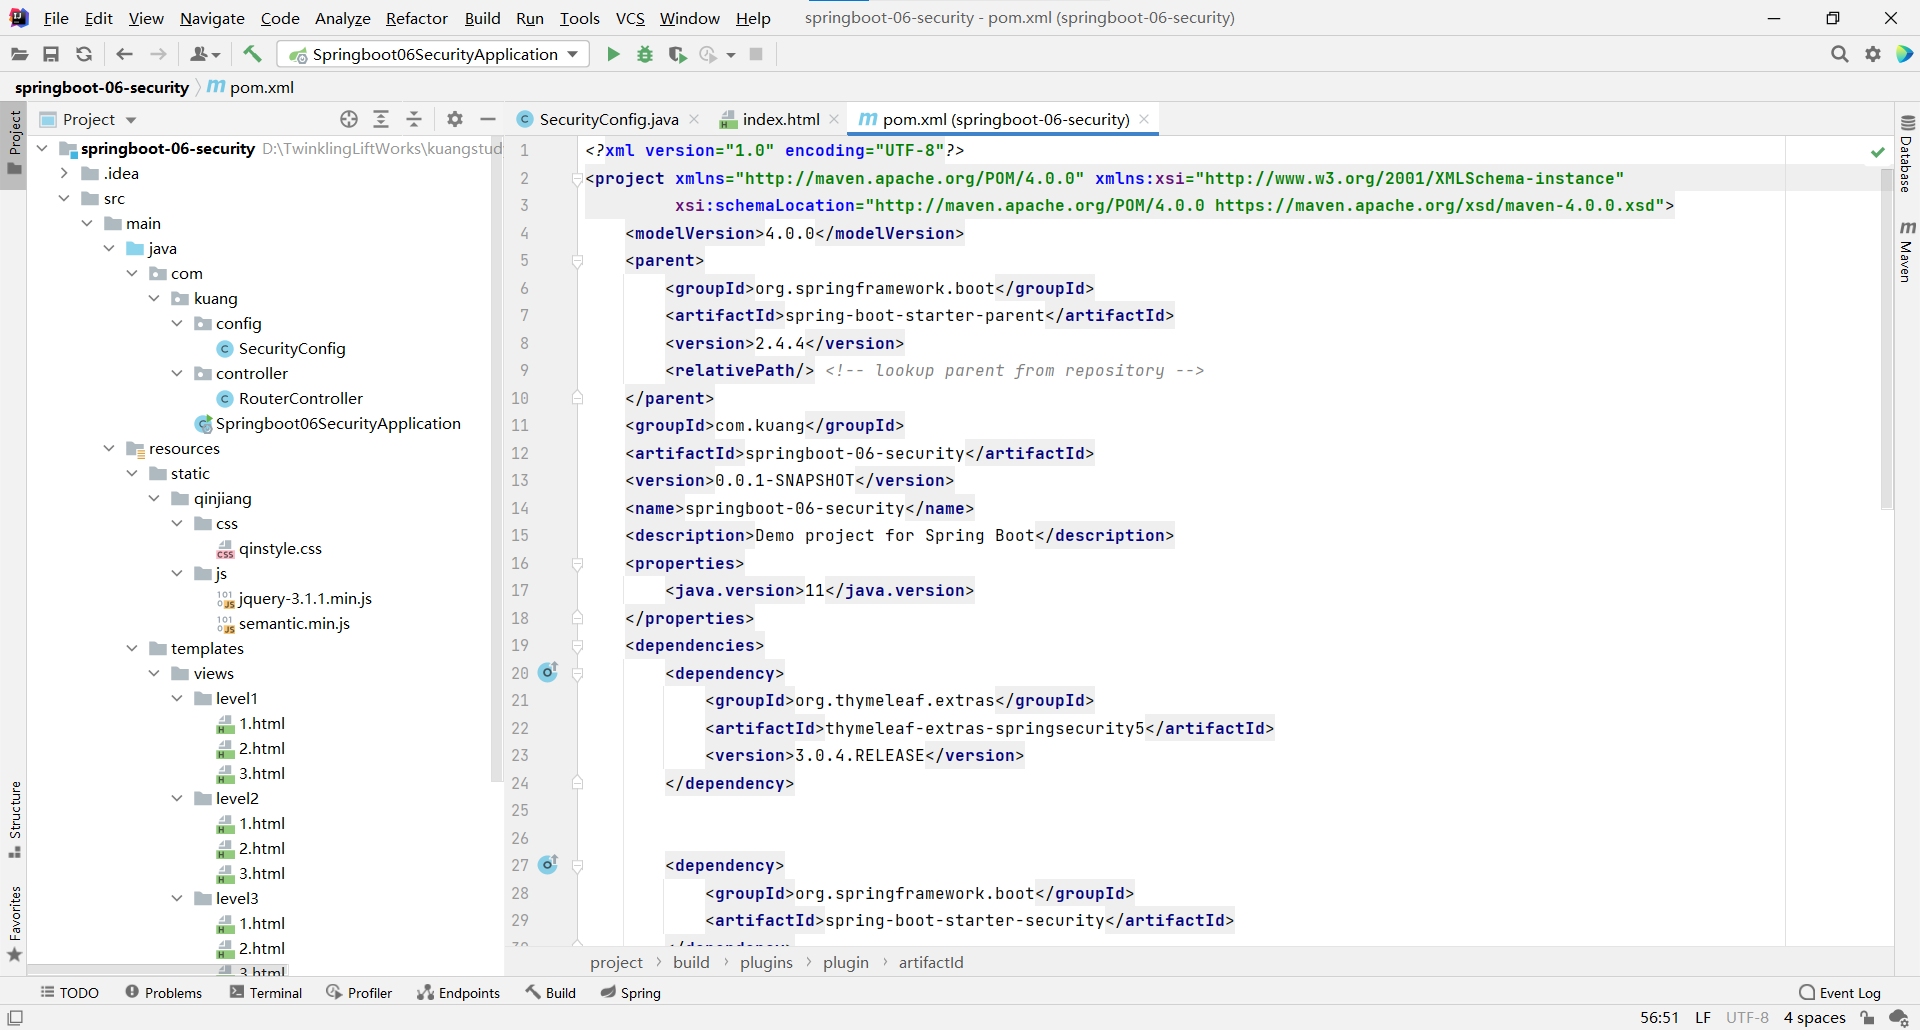Click gutter bean icon on line 27
1920x1030 pixels.
tap(548, 864)
